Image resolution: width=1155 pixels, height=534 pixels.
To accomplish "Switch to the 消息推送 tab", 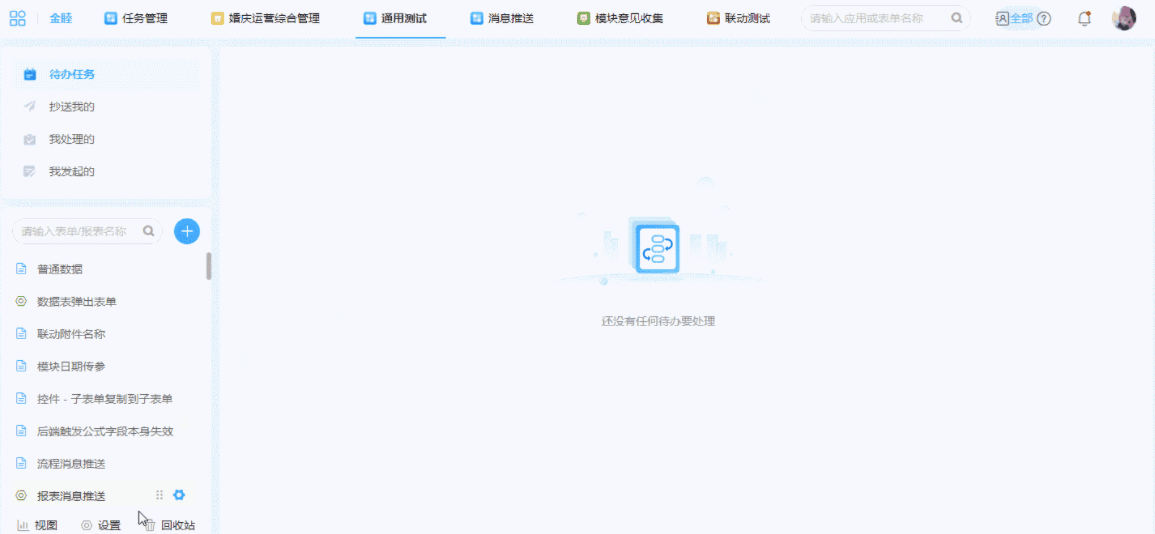I will point(502,18).
